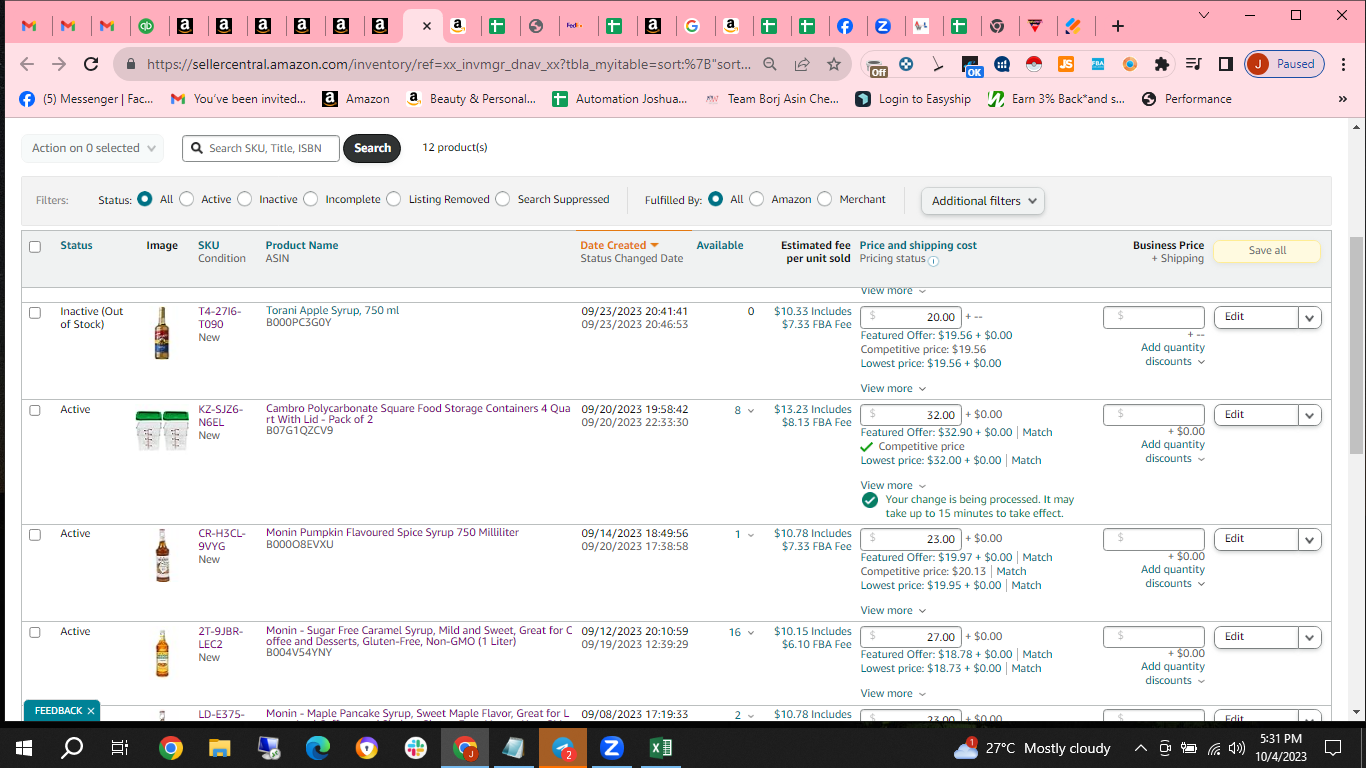Open Microsoft Edge from the taskbar

pyautogui.click(x=318, y=748)
